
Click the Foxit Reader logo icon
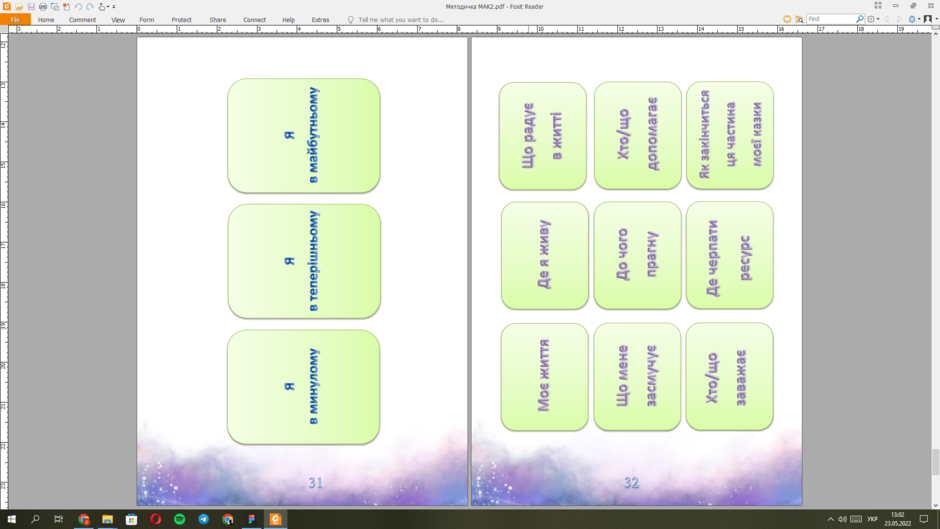tap(7, 7)
